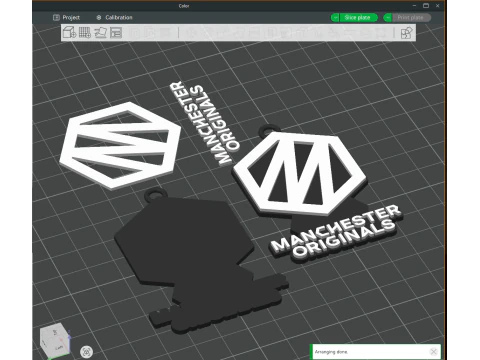Click the Arrange all objects icon
Viewport: 480px width, 360px height.
pos(116,33)
